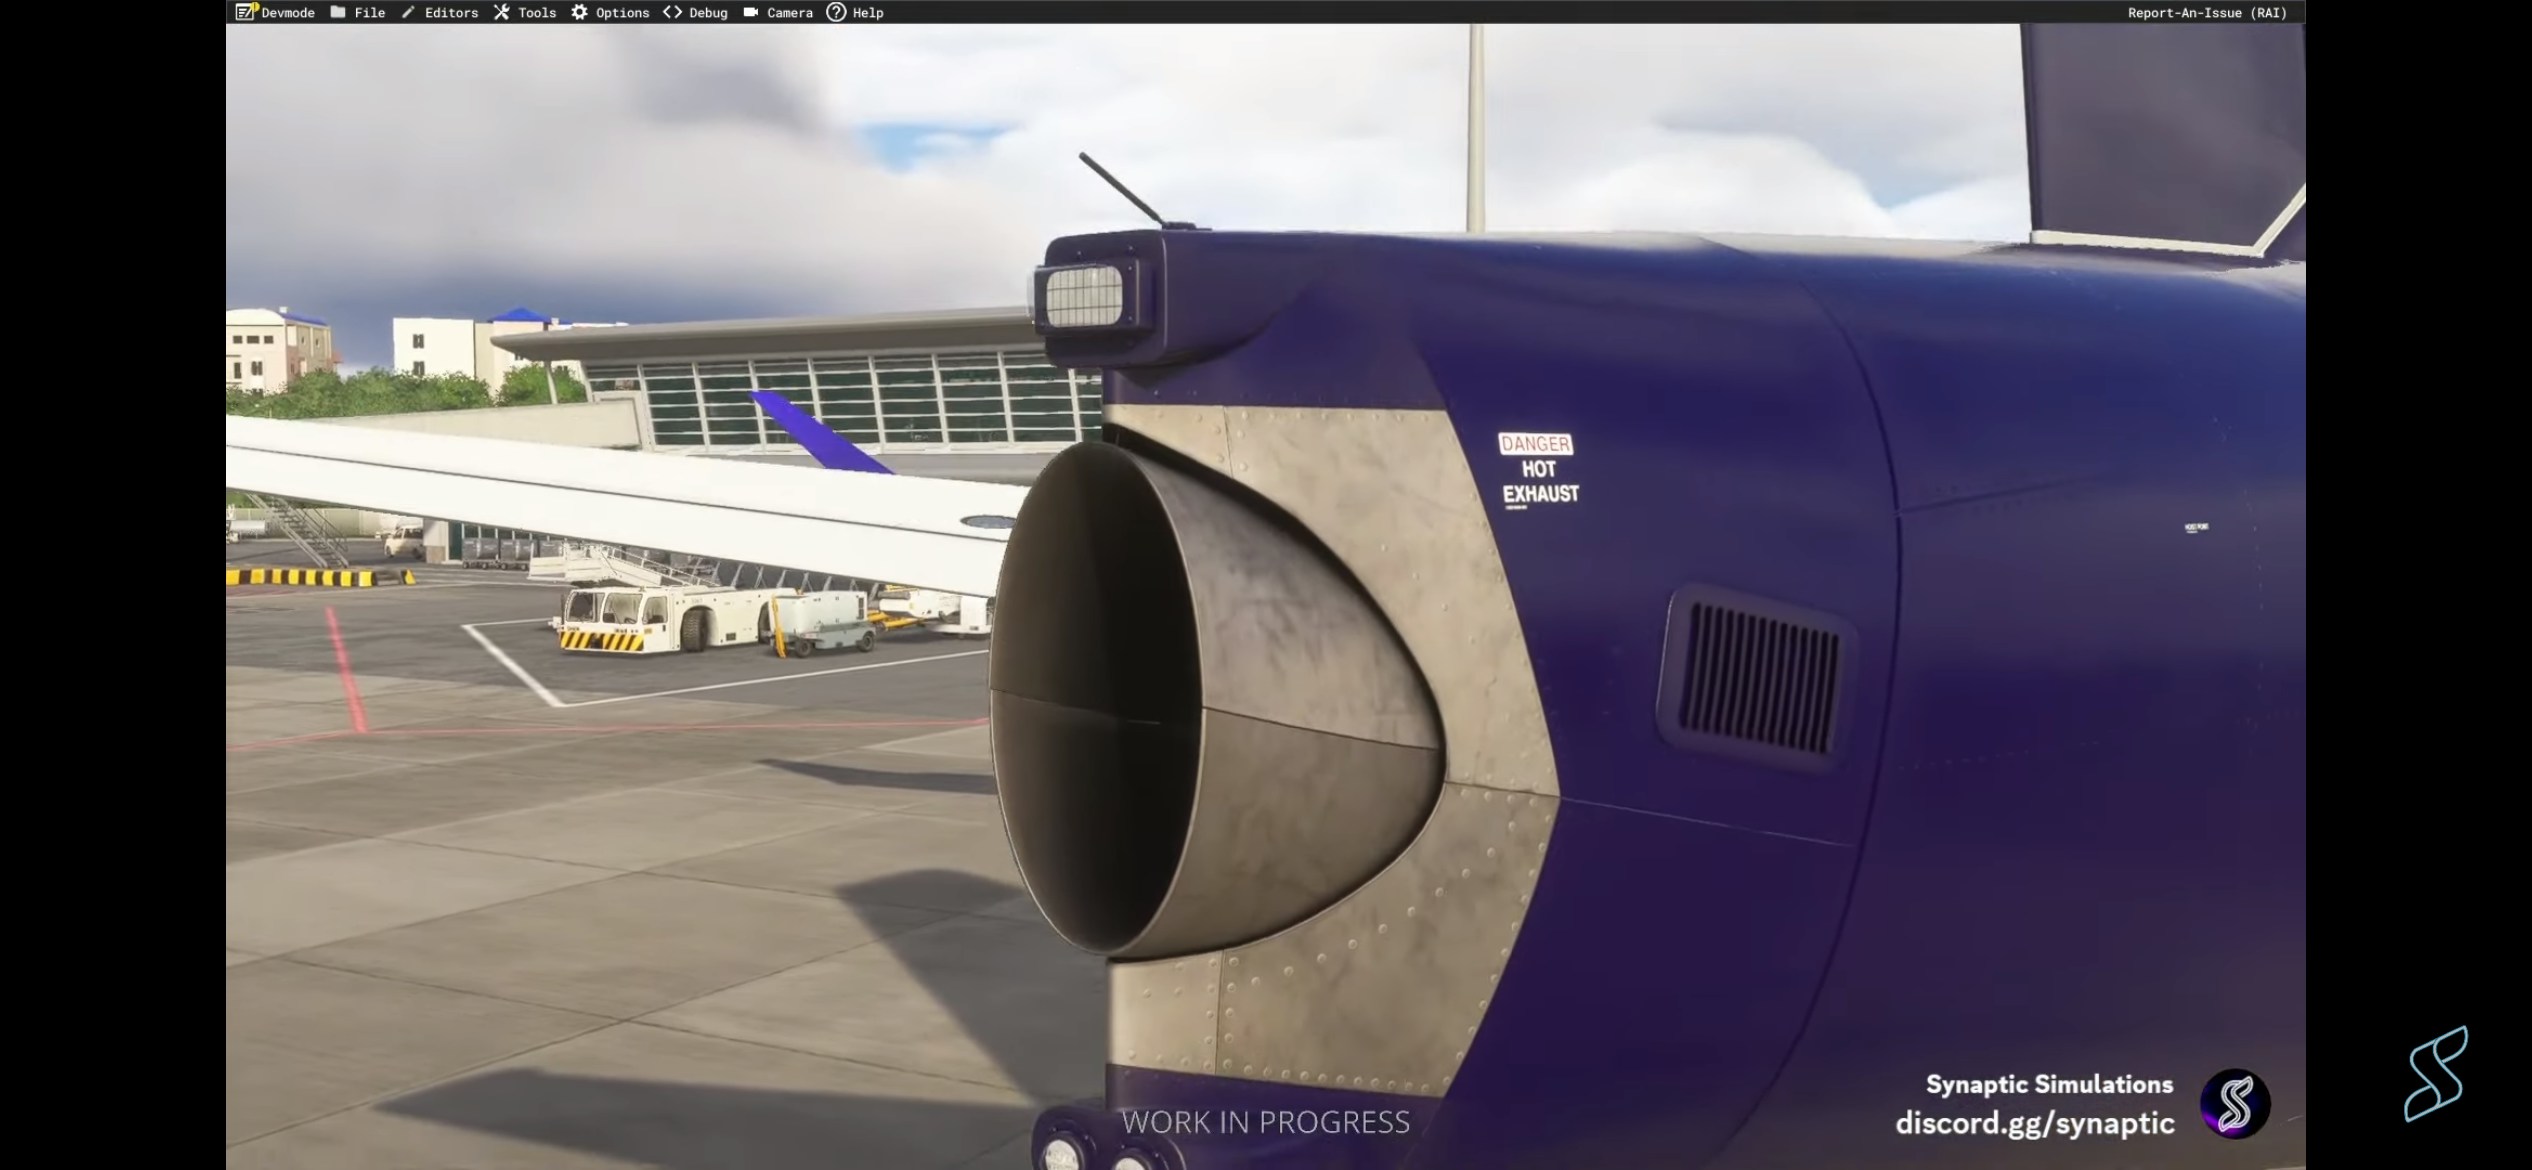Image resolution: width=2532 pixels, height=1170 pixels.
Task: Click the Tools wrench icon
Action: (501, 12)
